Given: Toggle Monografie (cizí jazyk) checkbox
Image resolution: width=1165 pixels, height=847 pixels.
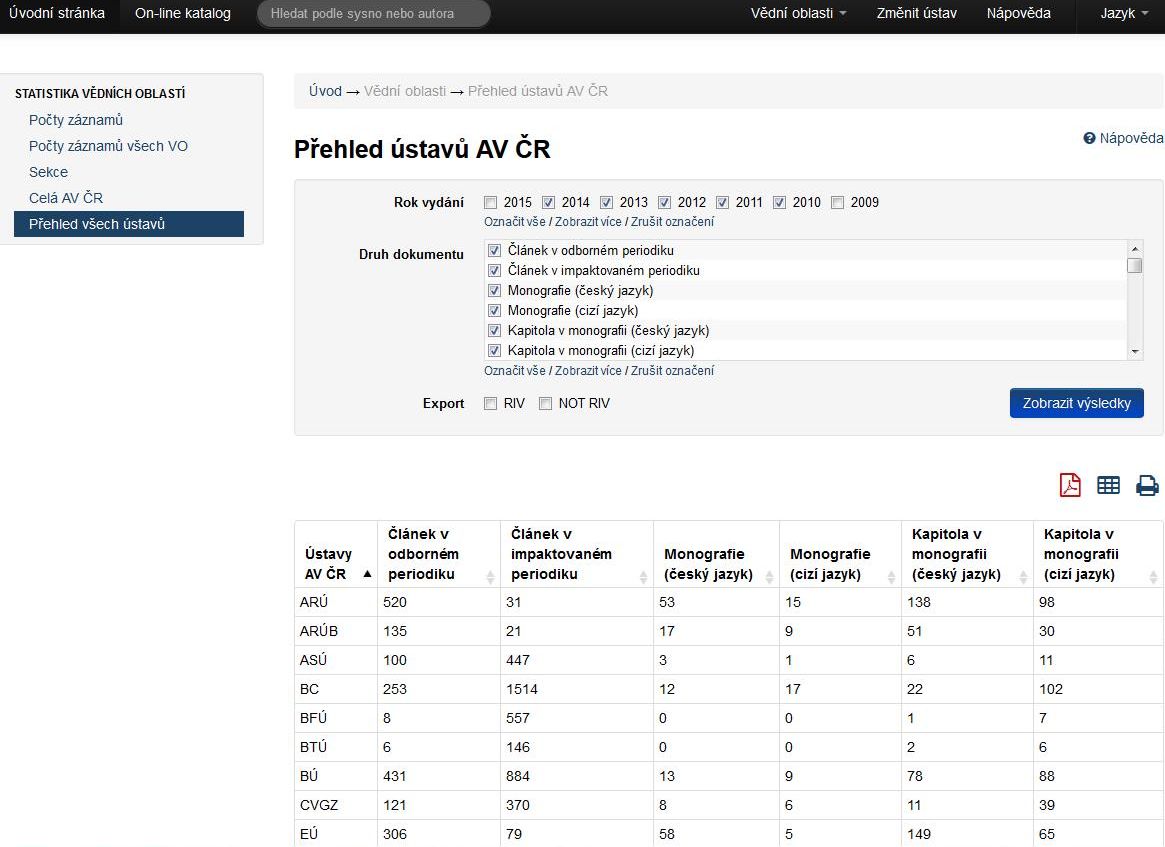Looking at the screenshot, I should [494, 311].
